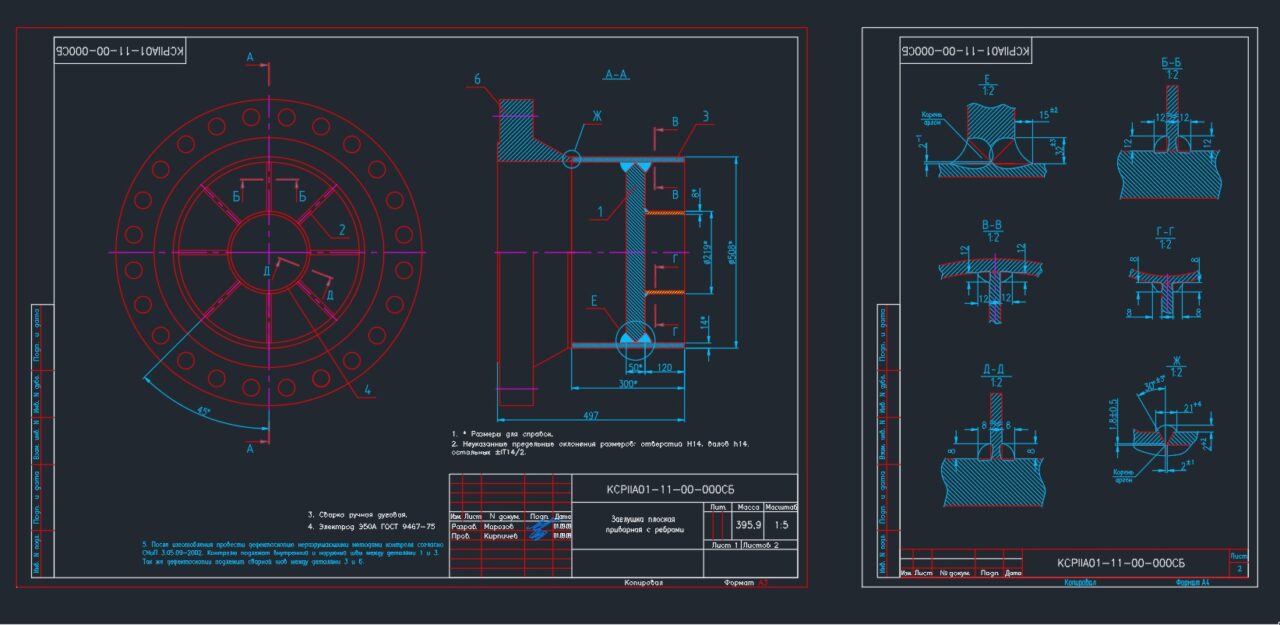Click the detail circle marked Ж in section

tap(571, 158)
